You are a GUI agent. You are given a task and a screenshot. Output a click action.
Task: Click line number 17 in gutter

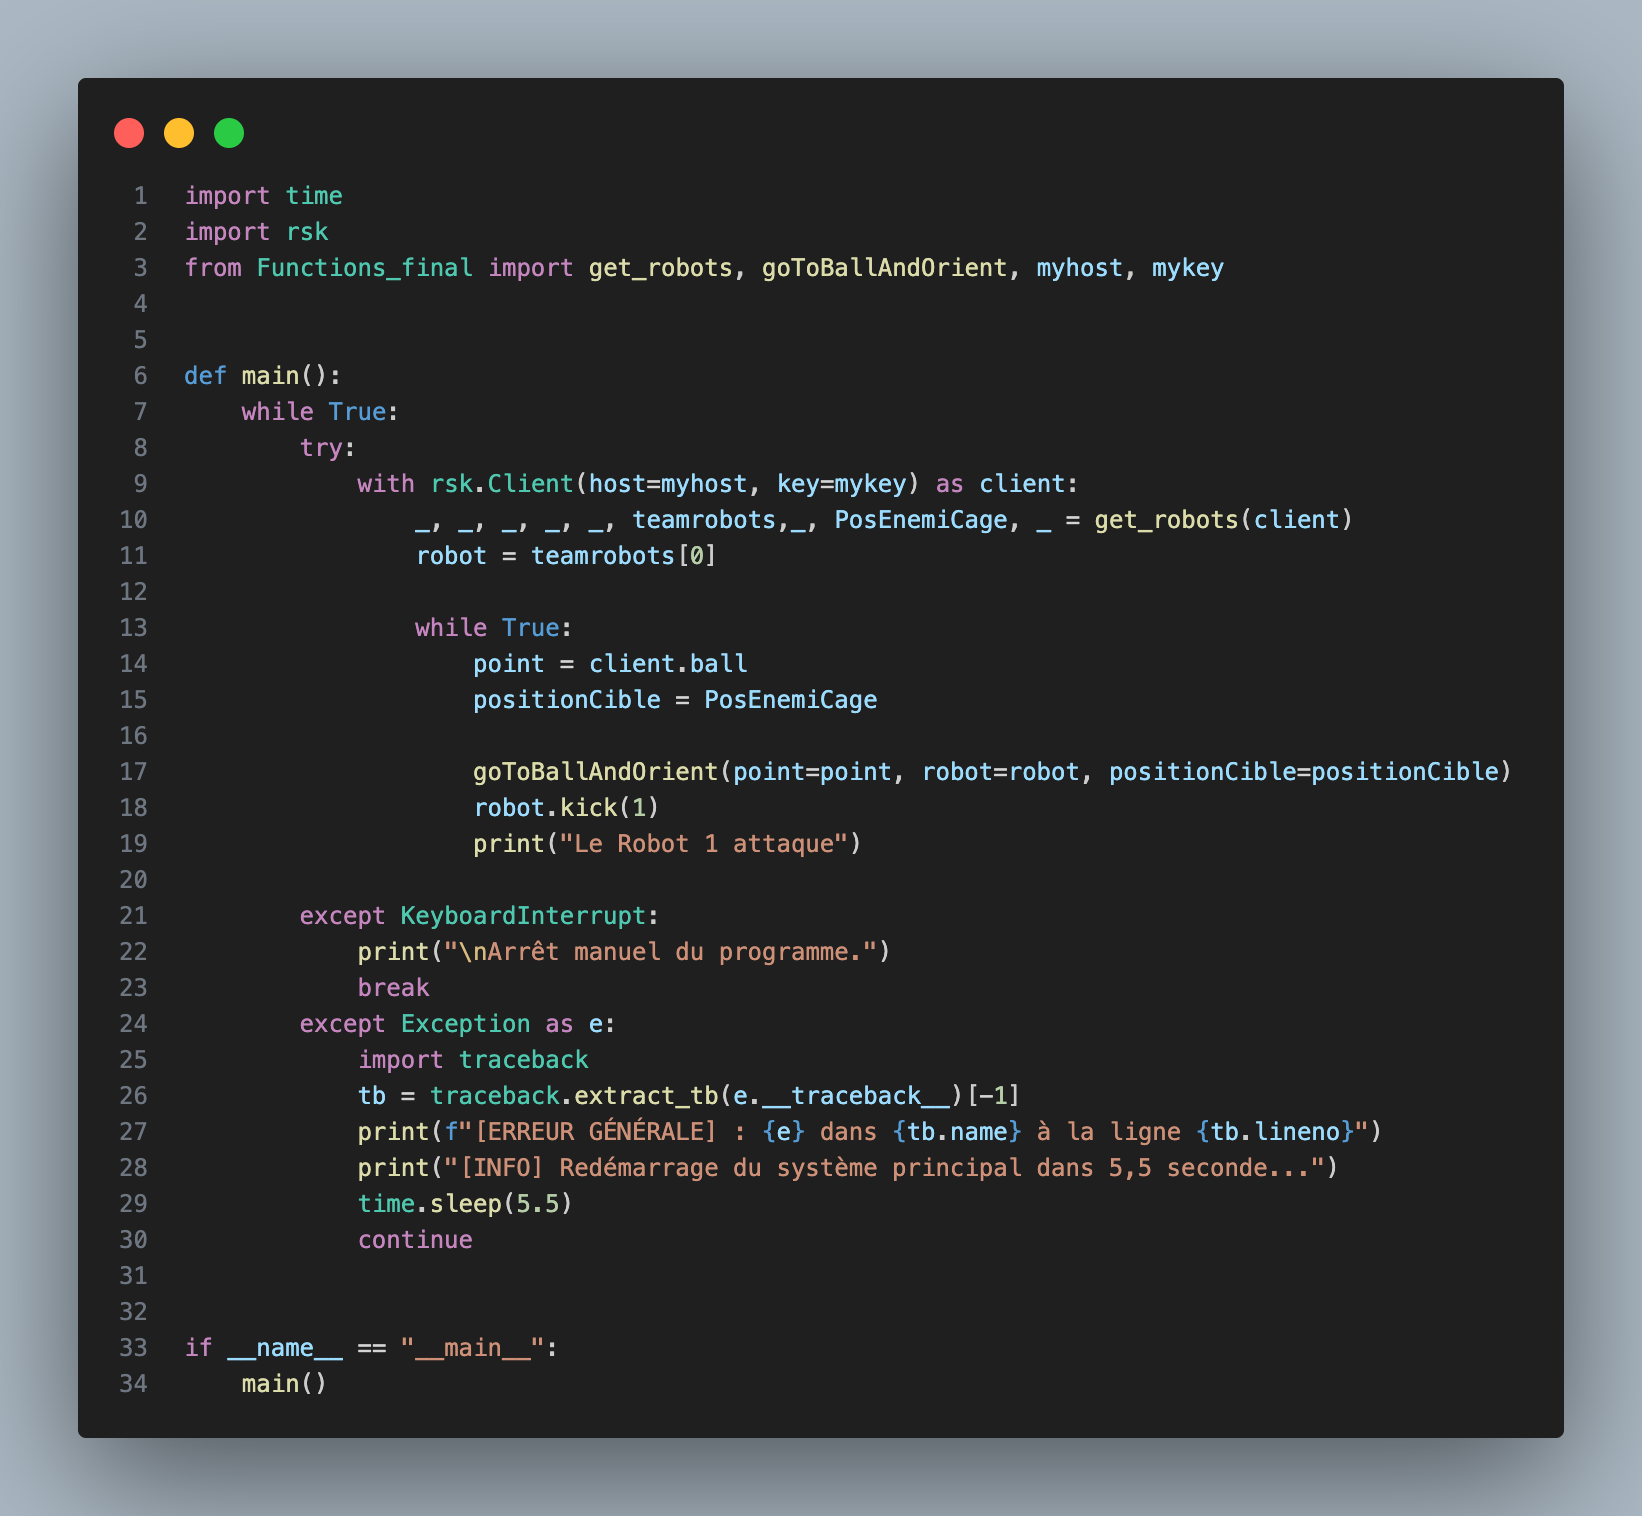133,772
